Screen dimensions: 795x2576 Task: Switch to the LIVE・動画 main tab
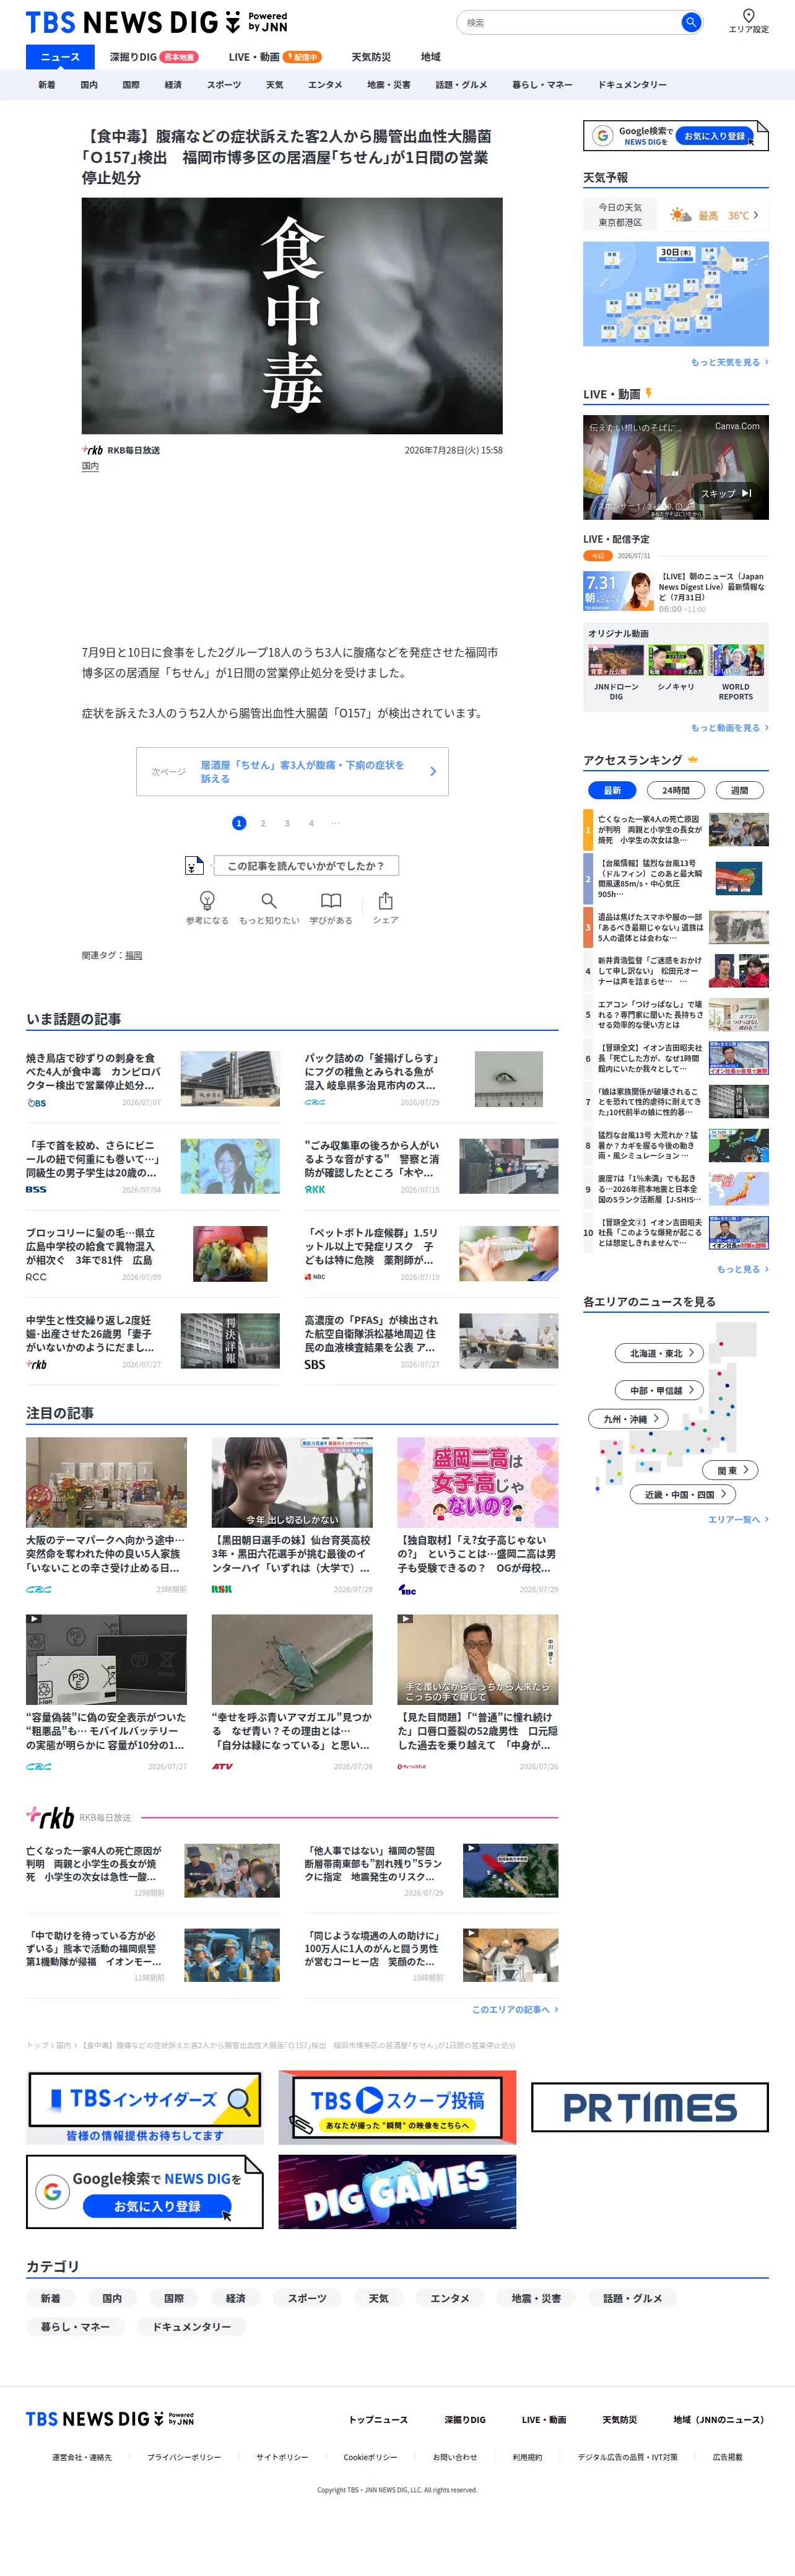coord(274,57)
